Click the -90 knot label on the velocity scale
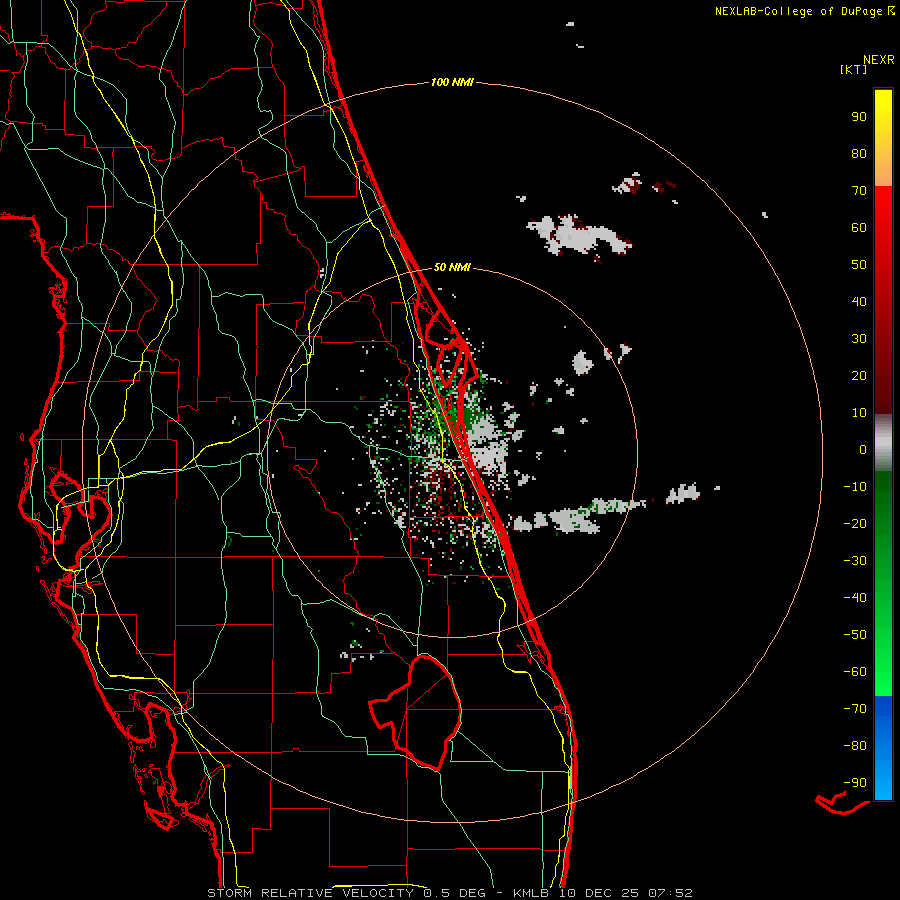 point(855,782)
